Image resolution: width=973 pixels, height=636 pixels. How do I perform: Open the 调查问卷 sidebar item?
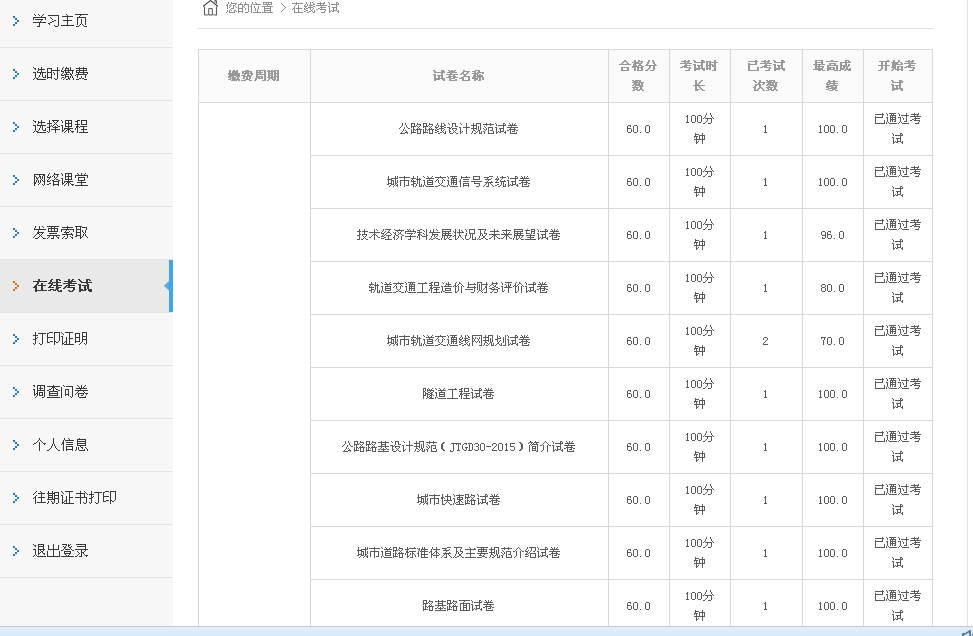pyautogui.click(x=61, y=392)
